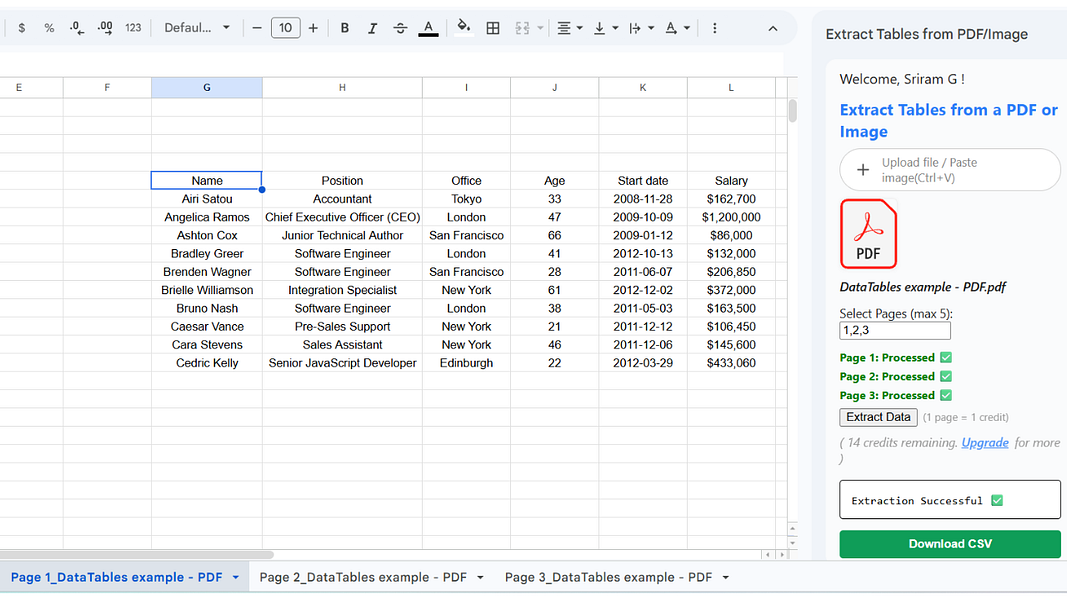Increase decimal places icon

pyautogui.click(x=105, y=28)
